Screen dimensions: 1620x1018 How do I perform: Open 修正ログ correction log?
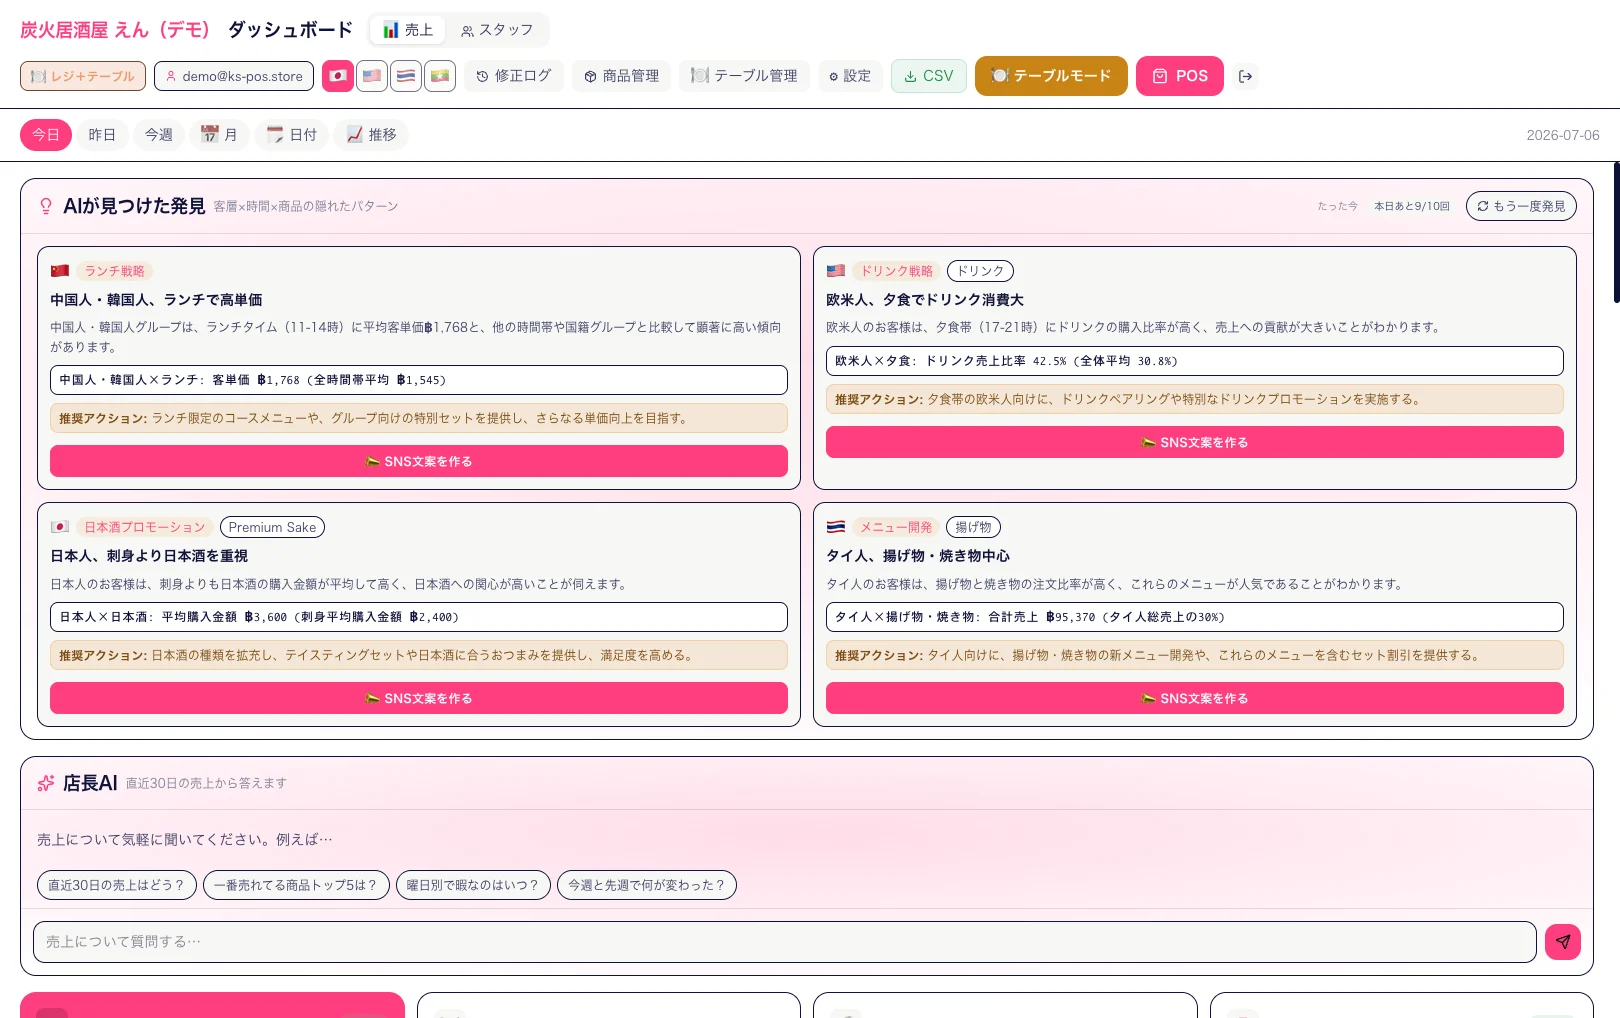coord(514,76)
